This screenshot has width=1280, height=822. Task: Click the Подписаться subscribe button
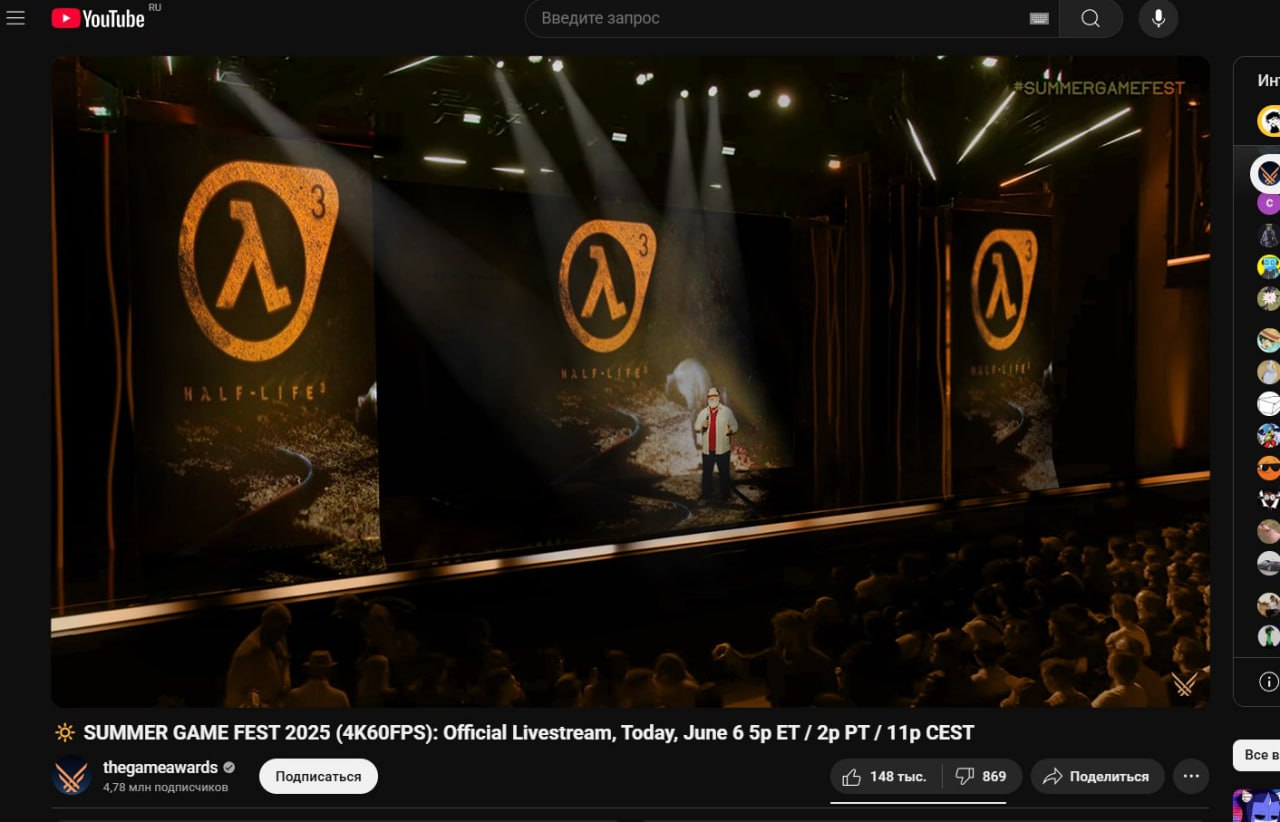(318, 776)
